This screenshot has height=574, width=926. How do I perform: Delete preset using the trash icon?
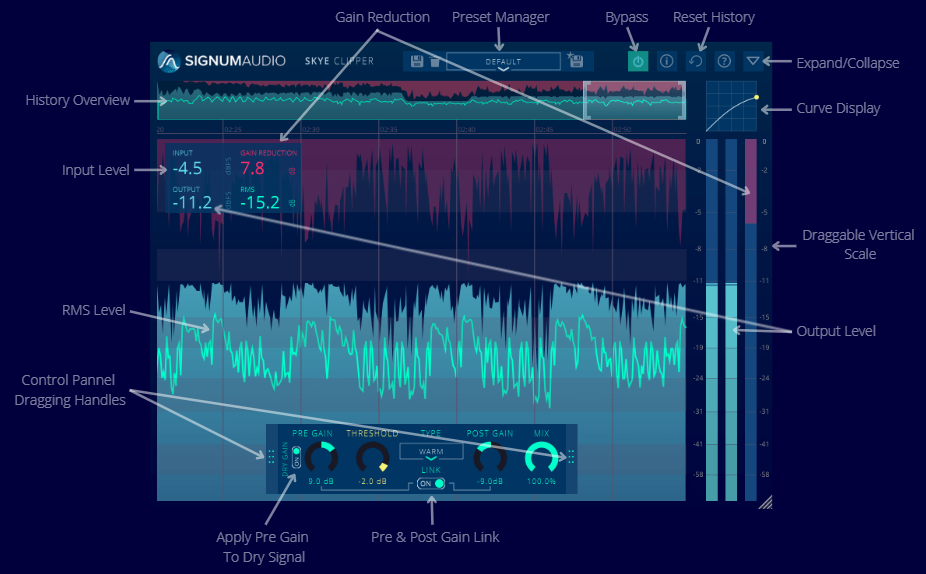coord(435,61)
